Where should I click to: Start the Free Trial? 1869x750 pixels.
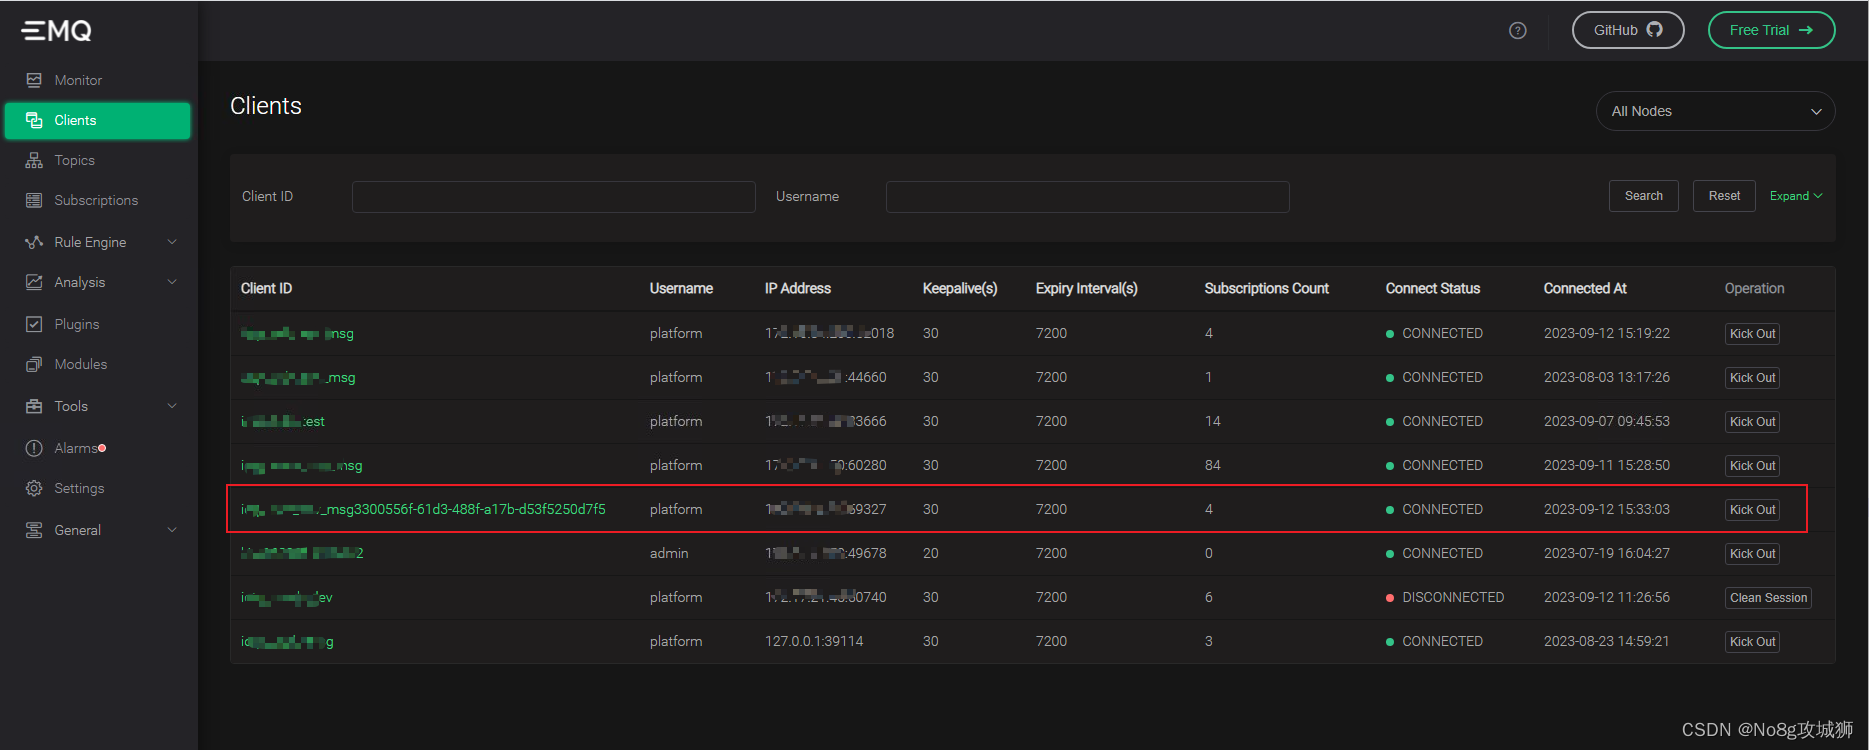pos(1771,30)
